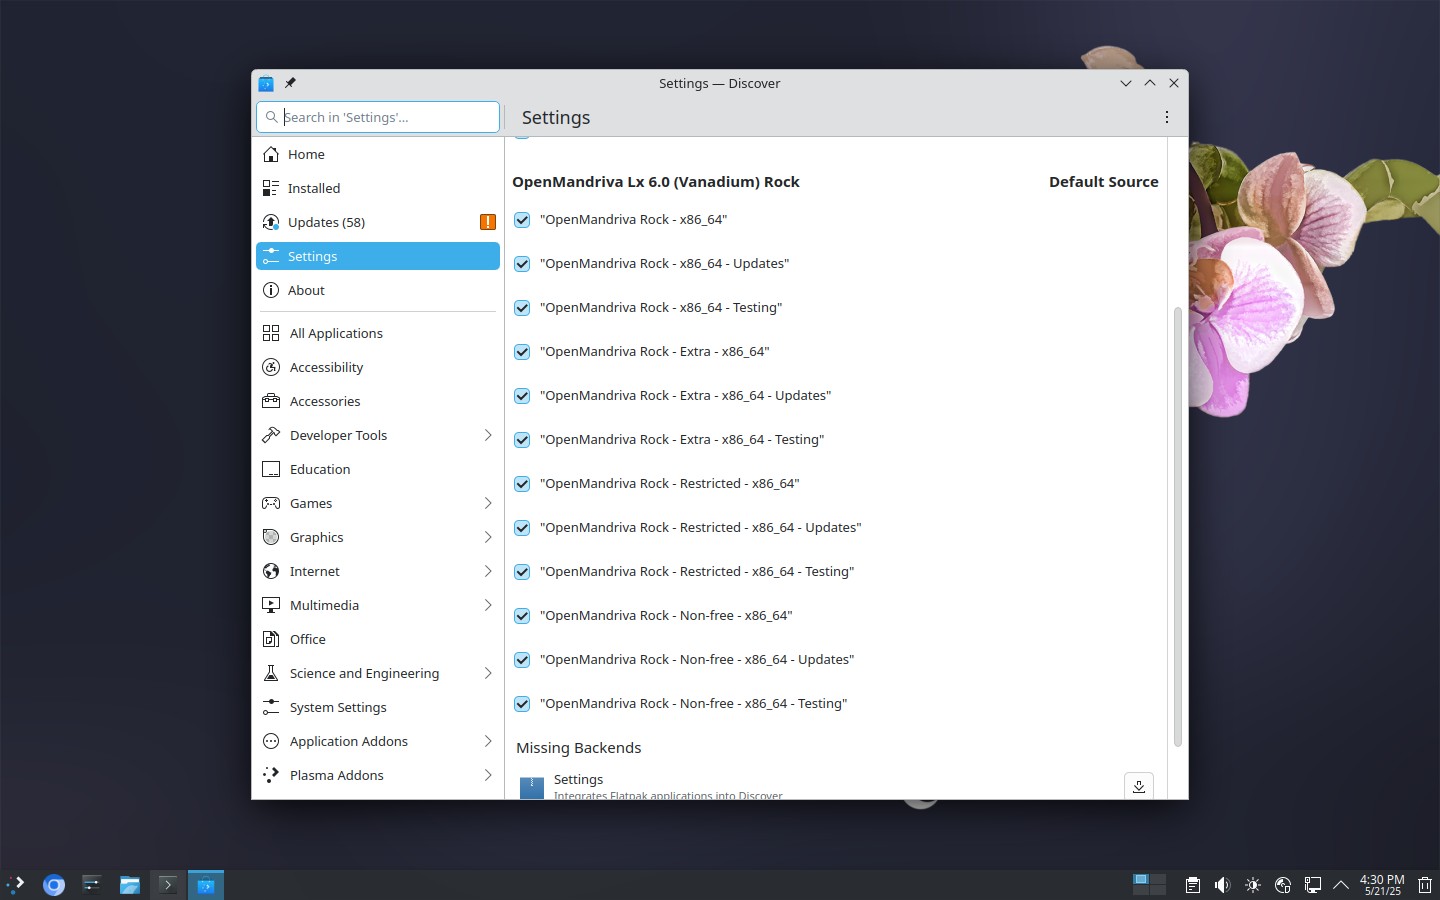Image resolution: width=1440 pixels, height=900 pixels.
Task: Expand the Developer Tools category chevron
Action: click(x=488, y=435)
